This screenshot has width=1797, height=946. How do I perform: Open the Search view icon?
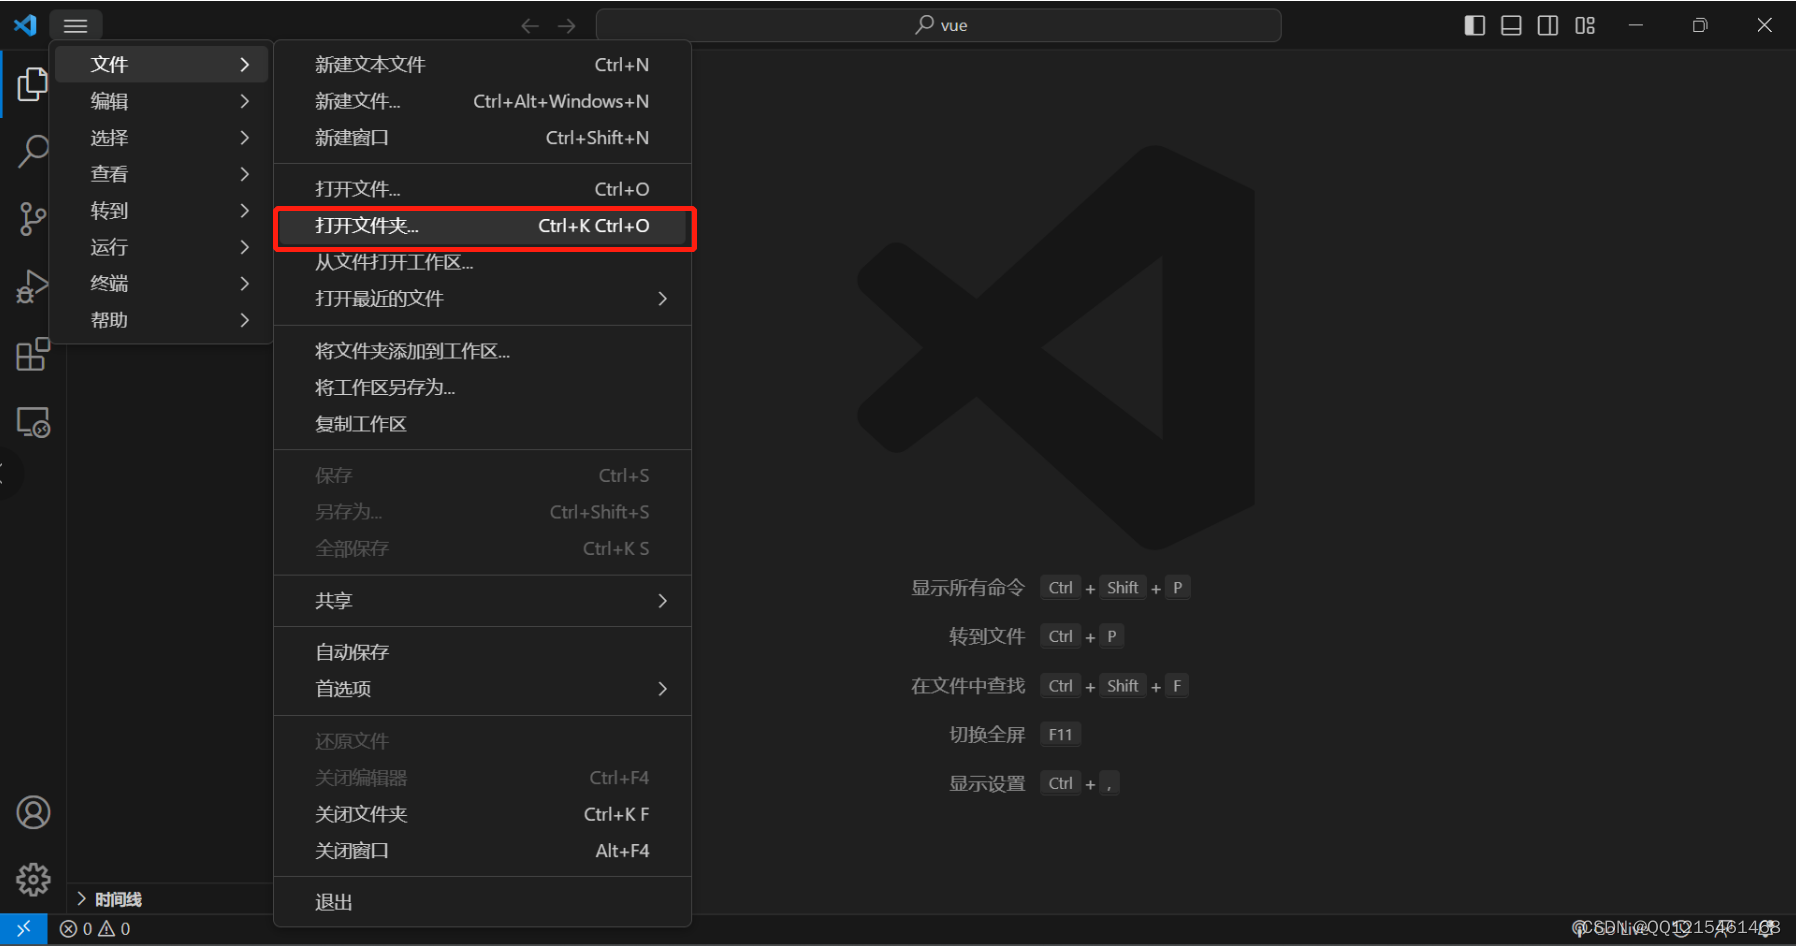pos(32,151)
